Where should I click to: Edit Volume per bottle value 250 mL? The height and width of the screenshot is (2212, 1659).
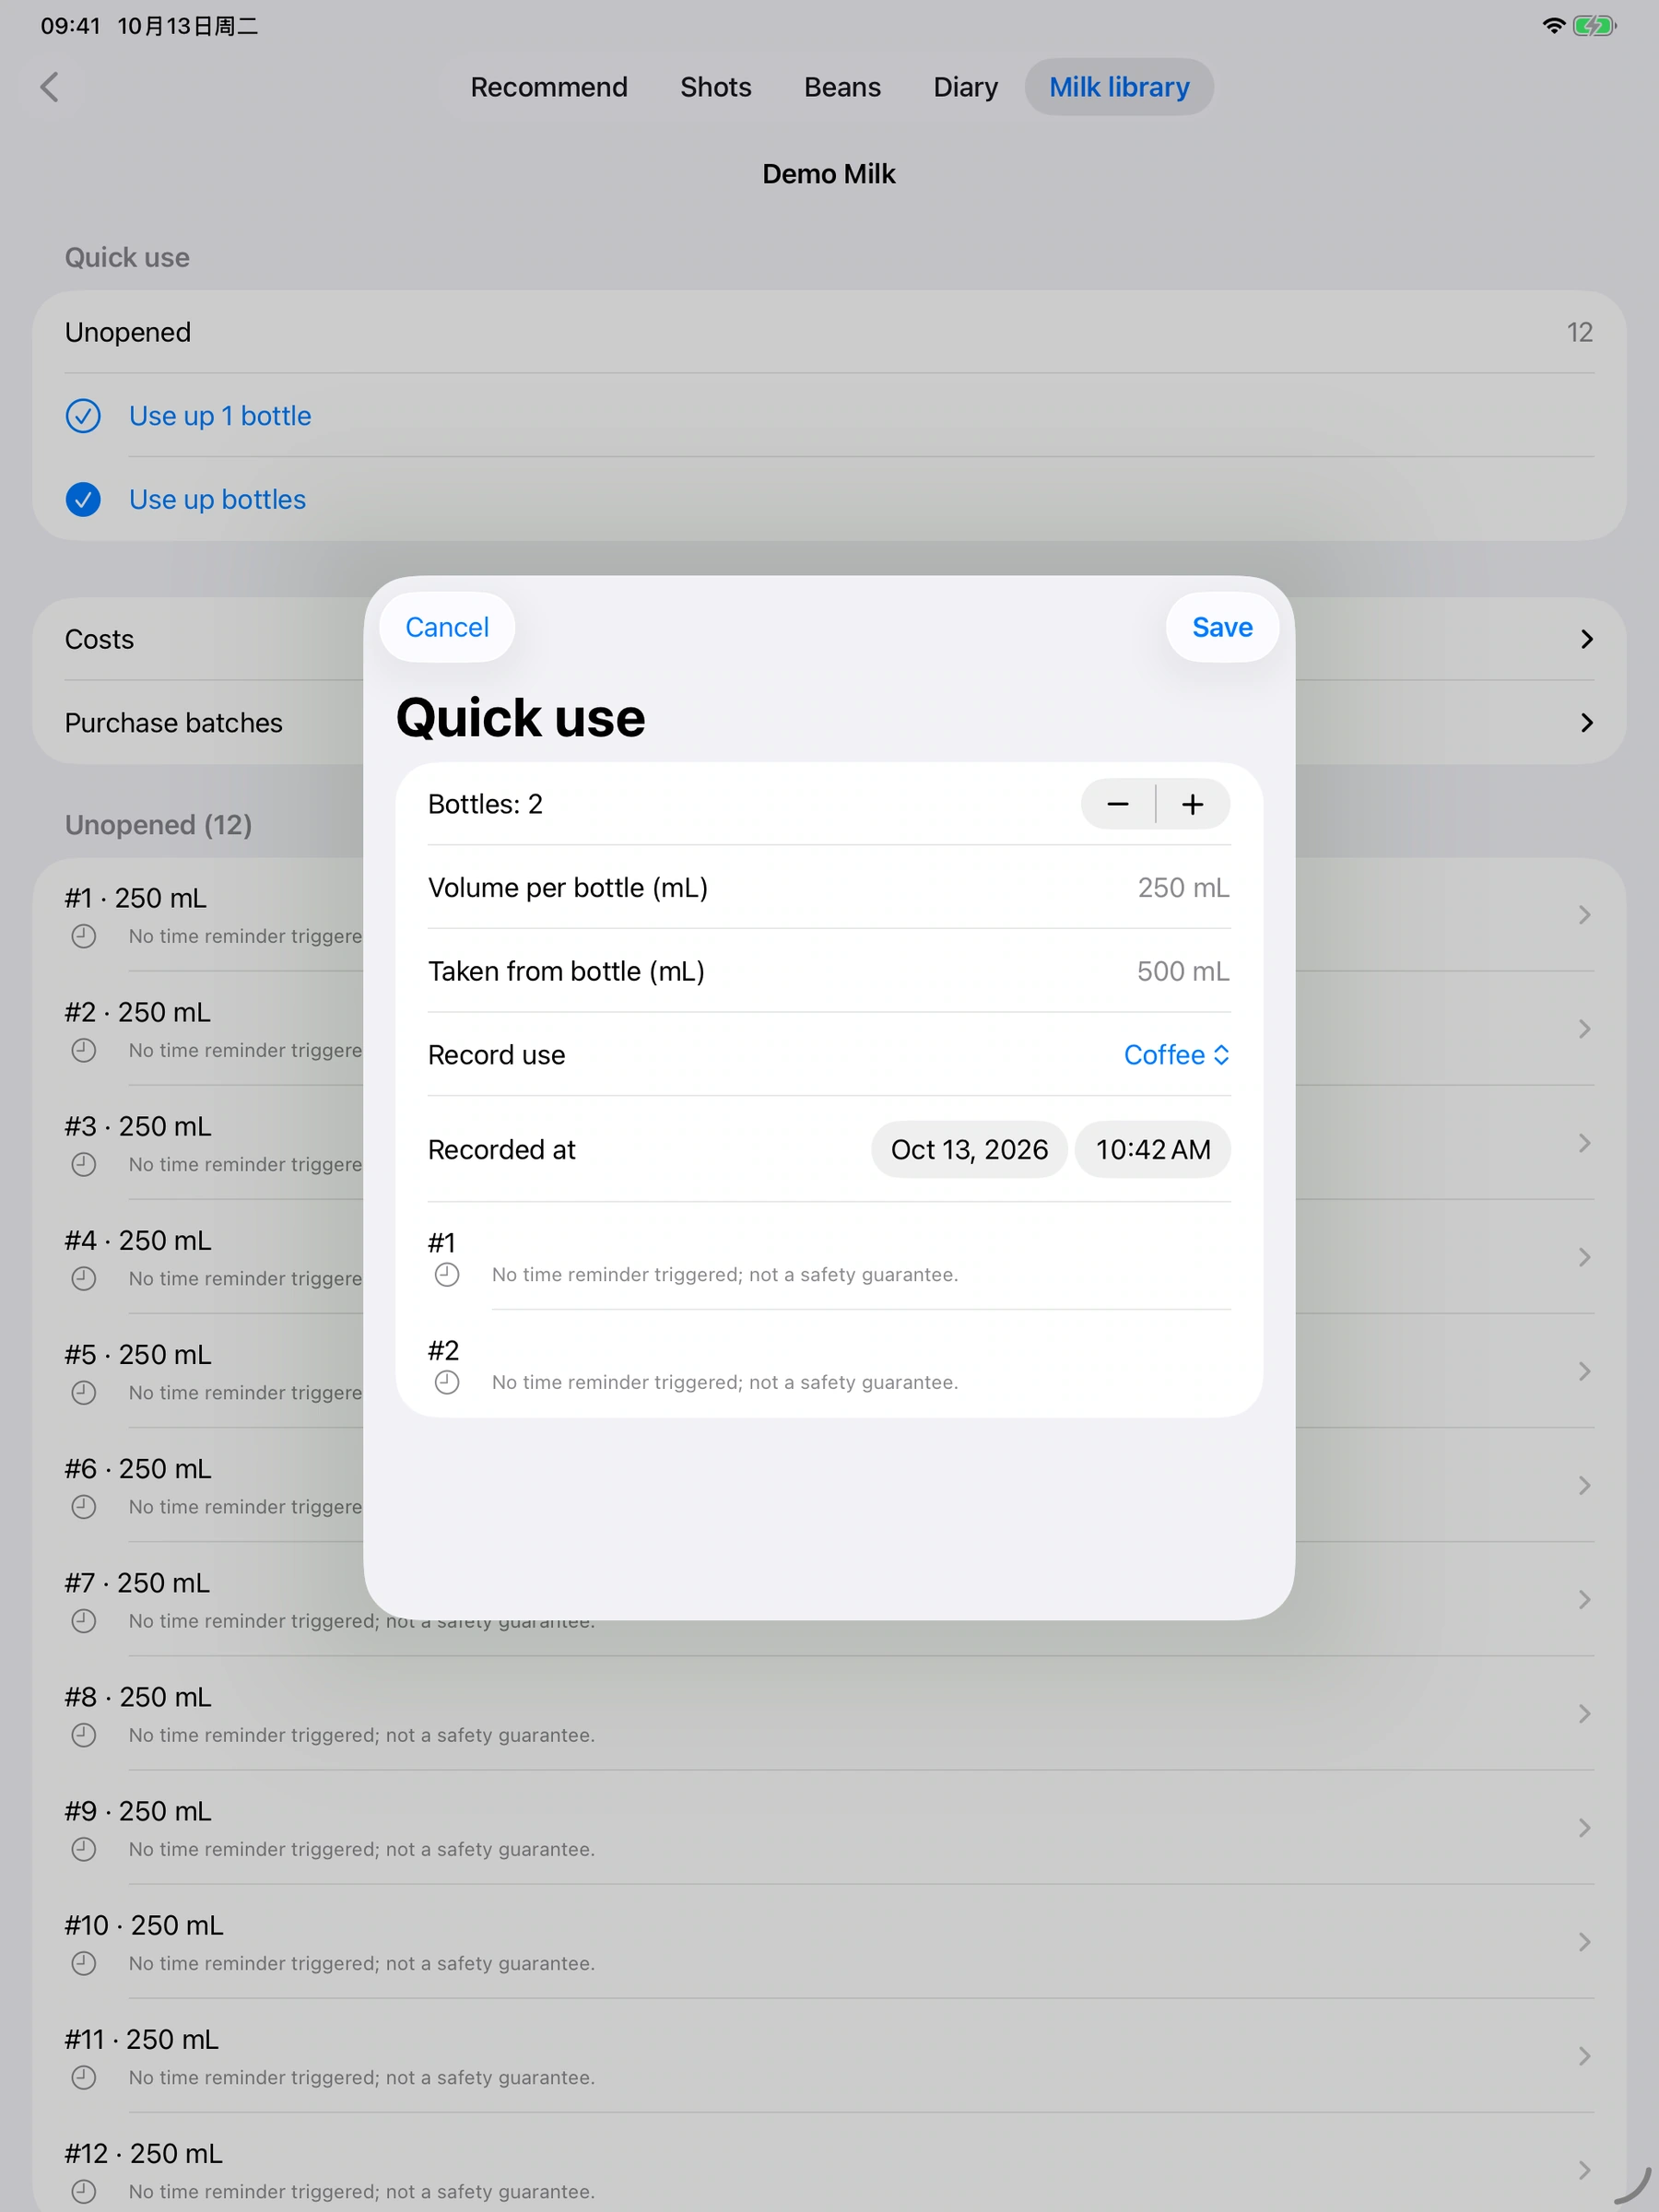pyautogui.click(x=1183, y=888)
